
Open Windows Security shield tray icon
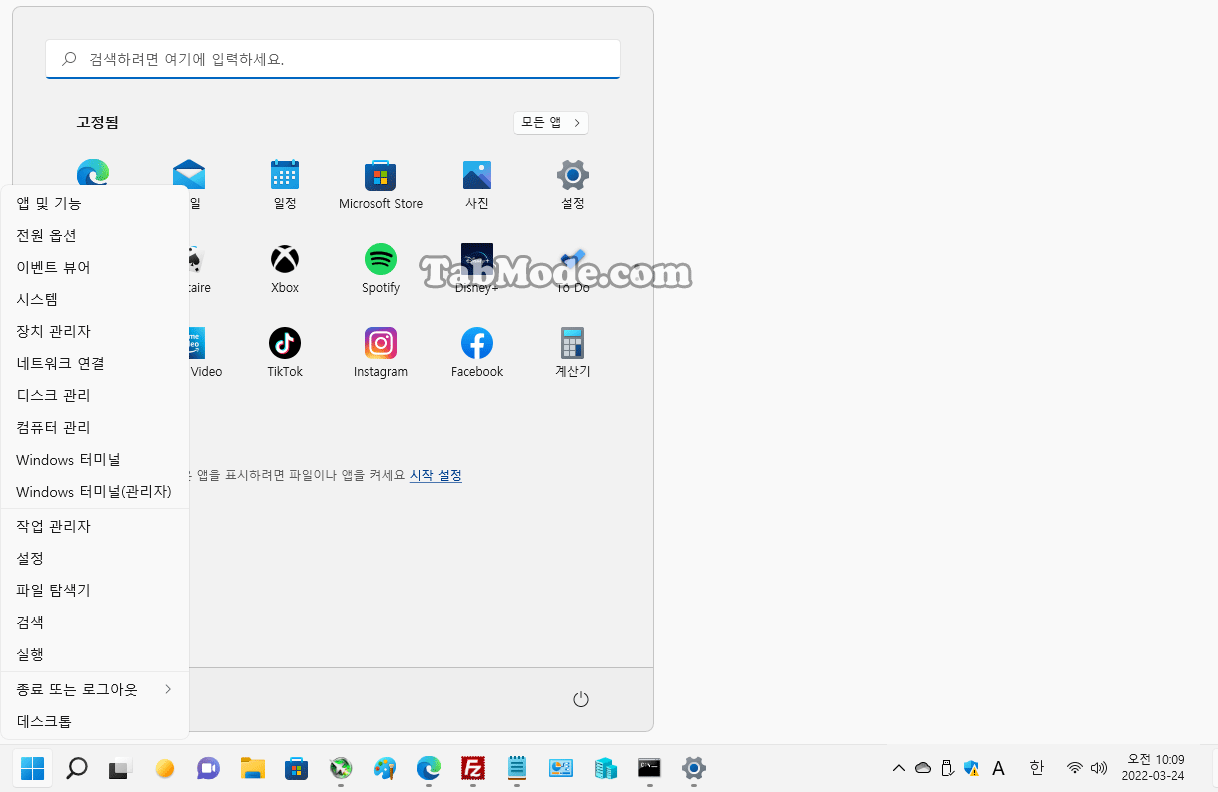click(x=971, y=768)
